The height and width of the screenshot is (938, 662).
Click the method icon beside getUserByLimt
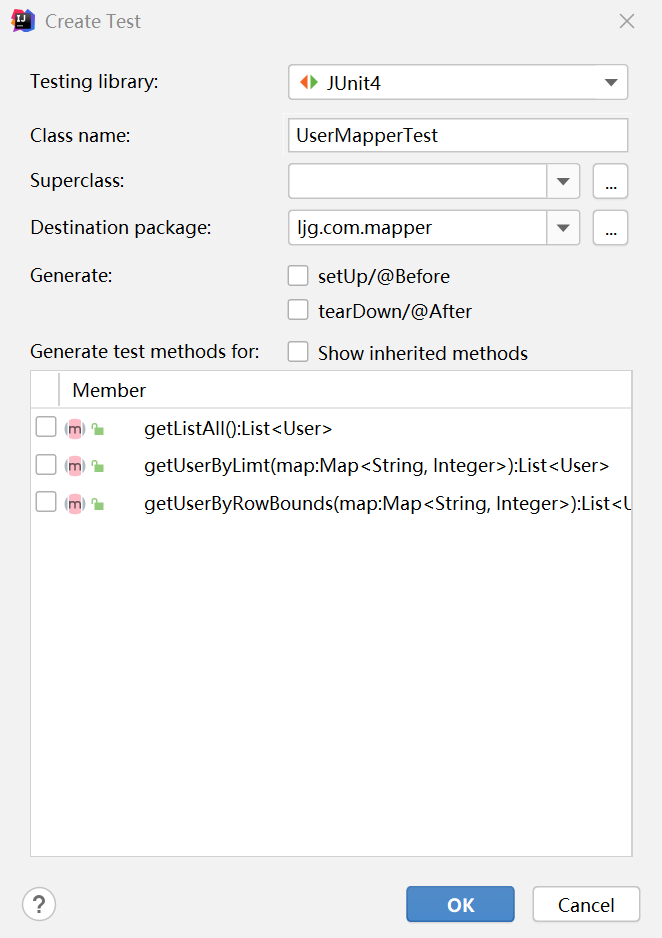75,466
